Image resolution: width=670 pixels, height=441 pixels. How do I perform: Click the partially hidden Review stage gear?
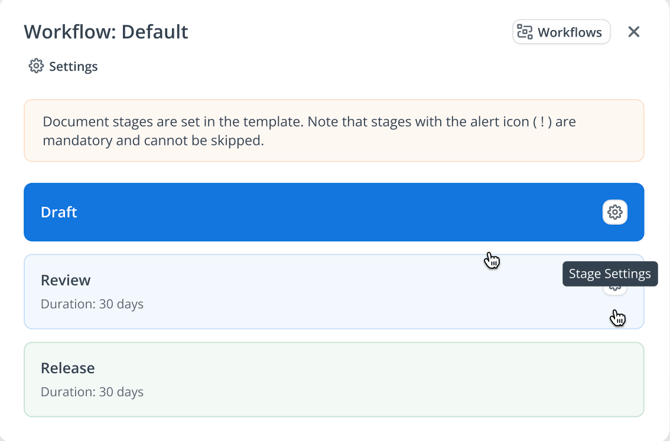(614, 290)
